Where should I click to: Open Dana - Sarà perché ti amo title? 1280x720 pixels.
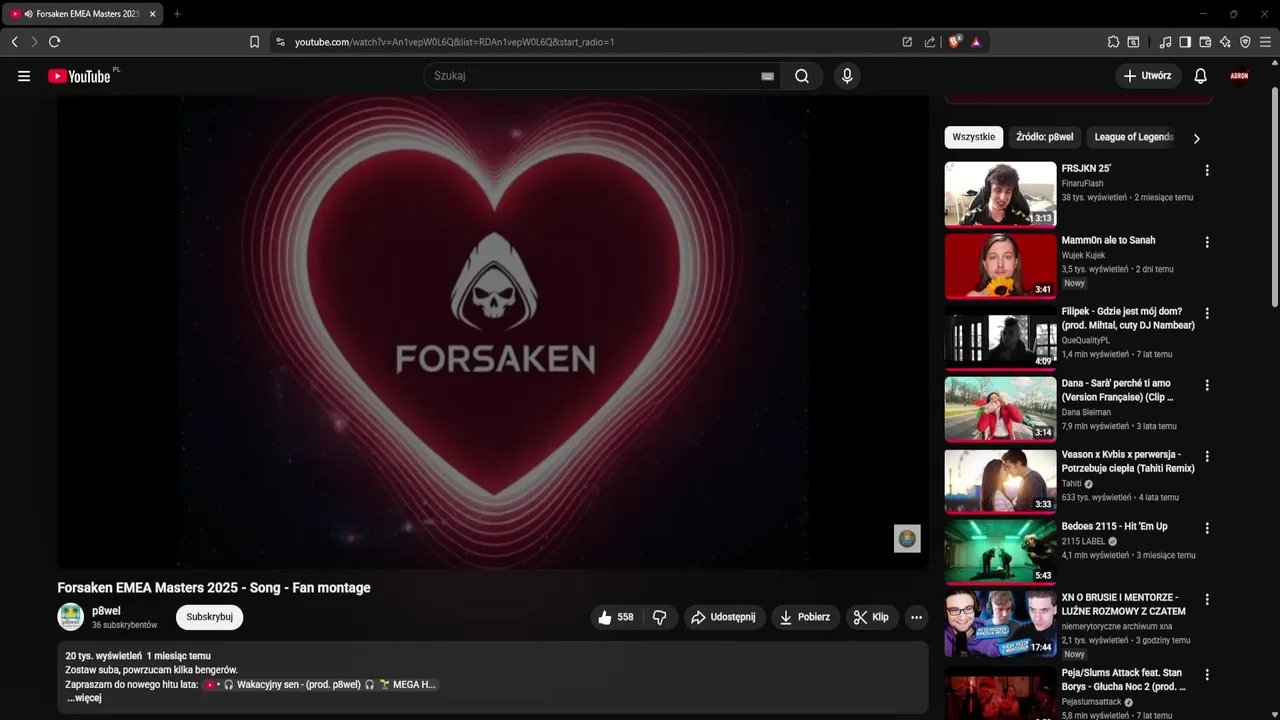1117,390
